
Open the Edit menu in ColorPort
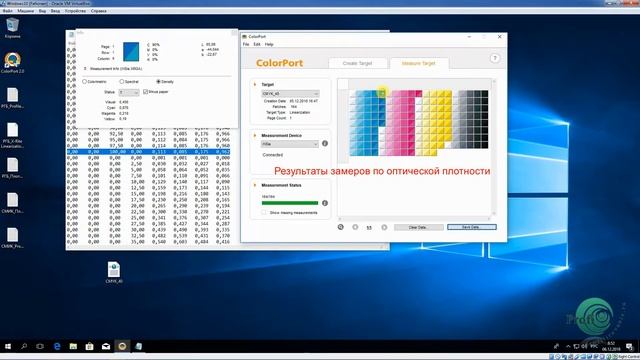coord(257,44)
